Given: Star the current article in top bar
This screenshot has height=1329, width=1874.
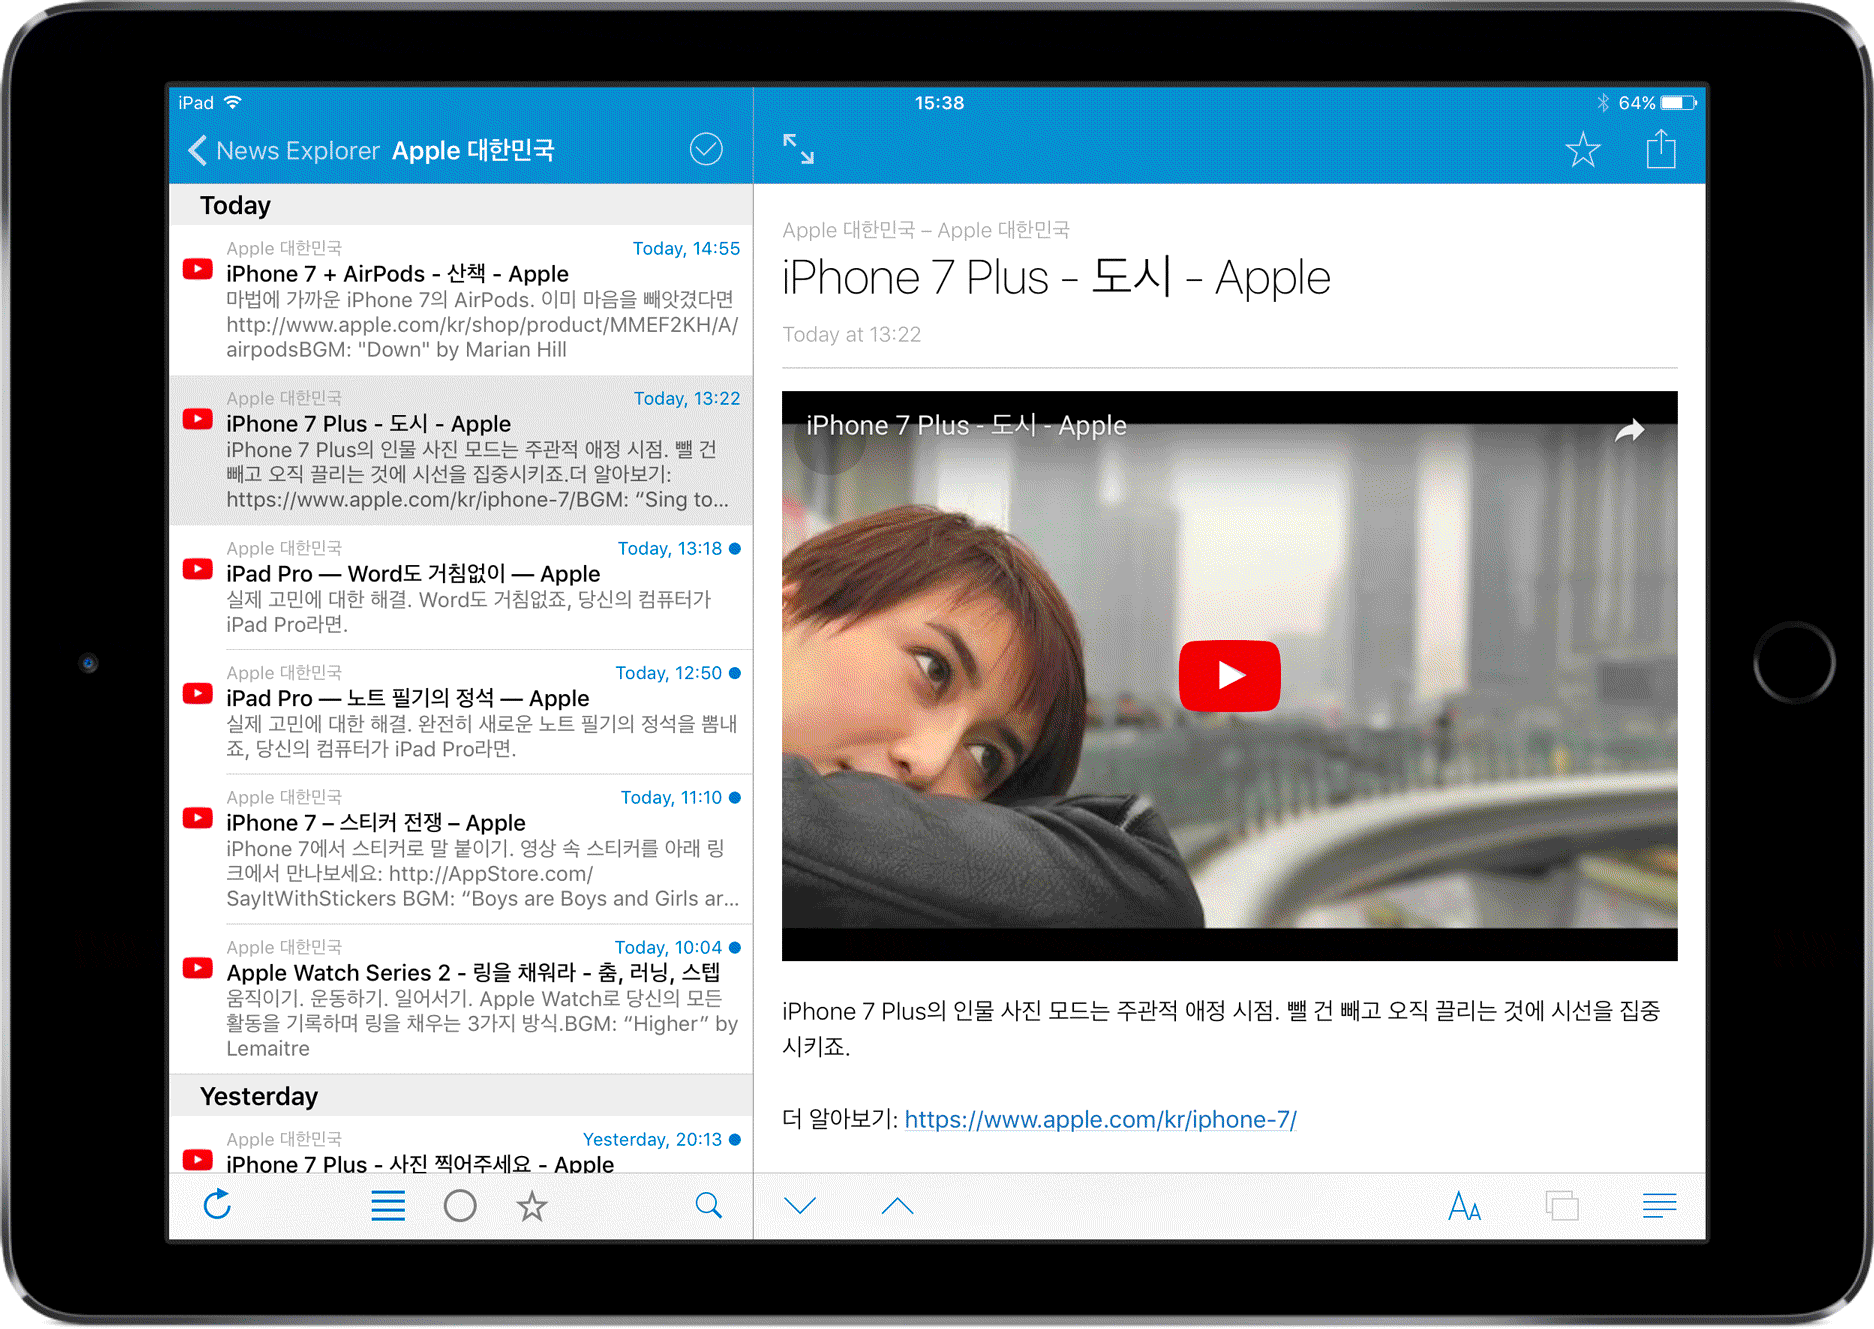Looking at the screenshot, I should [x=1583, y=150].
